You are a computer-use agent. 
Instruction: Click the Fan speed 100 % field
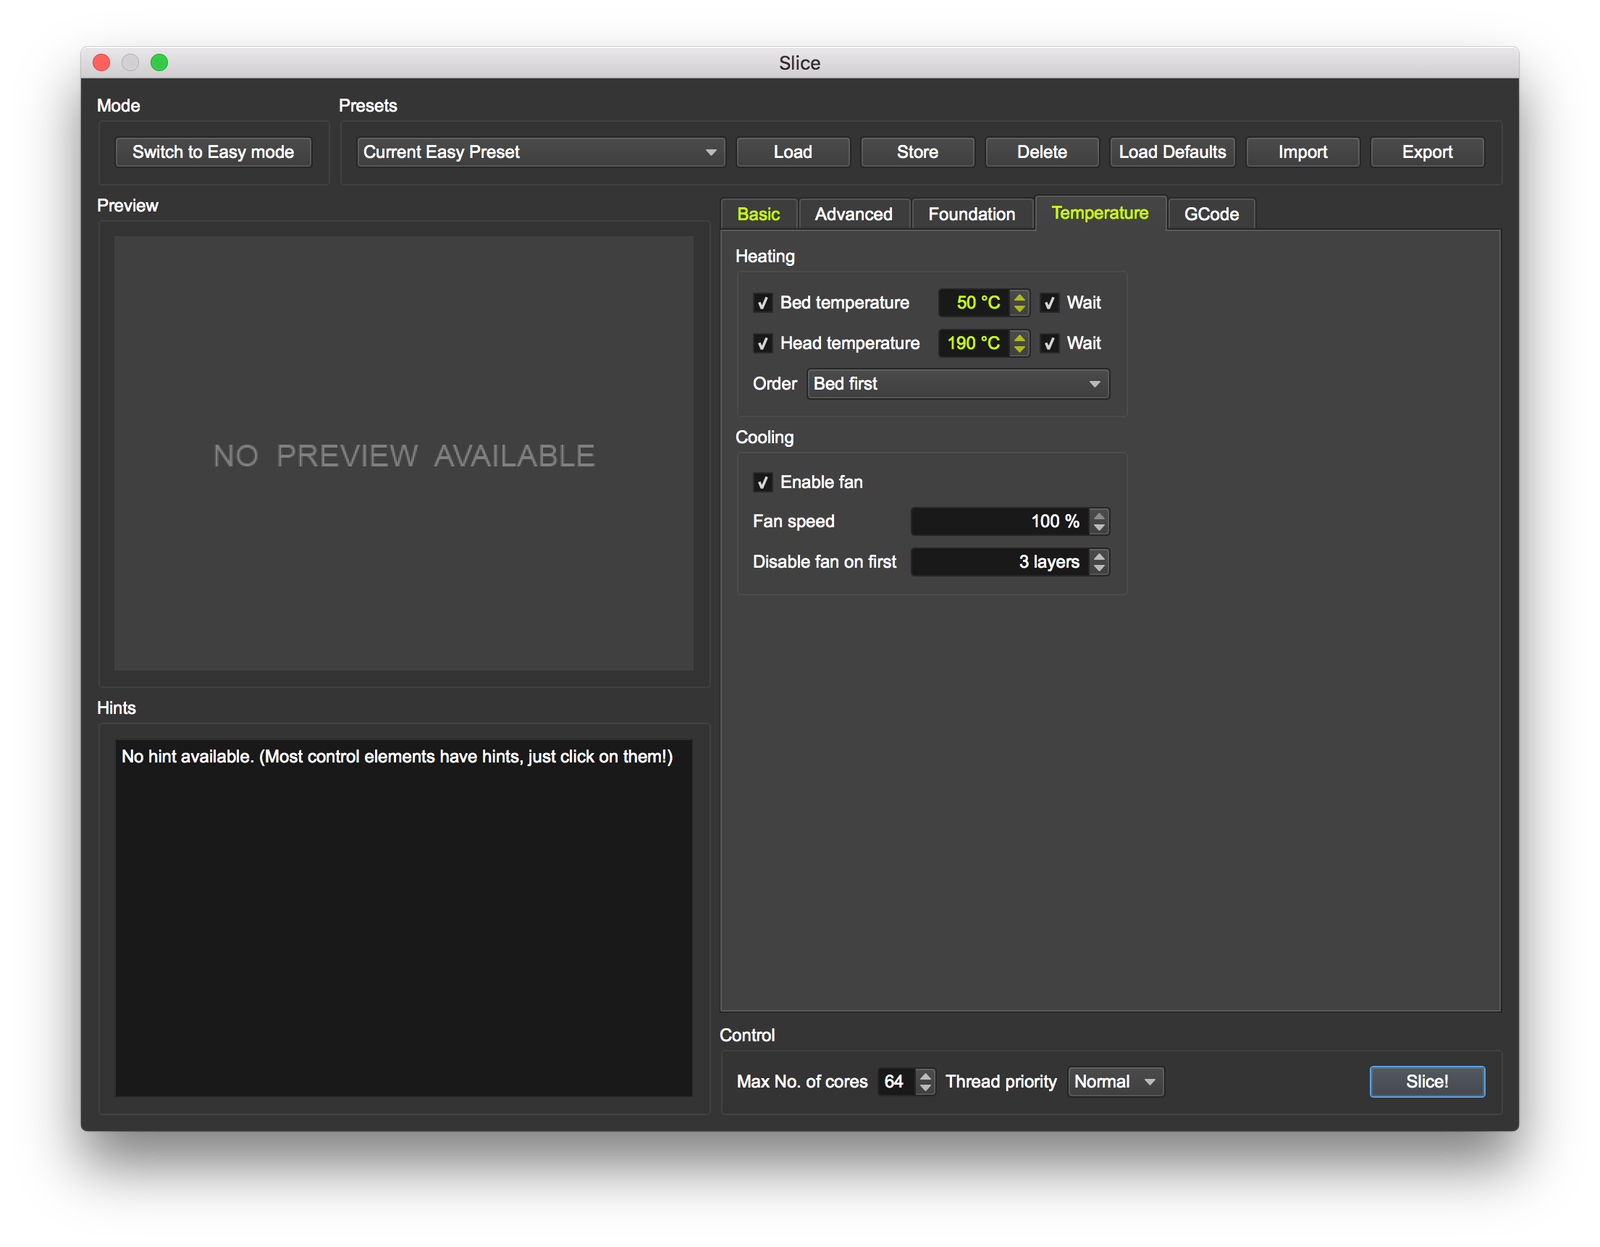[x=1000, y=521]
